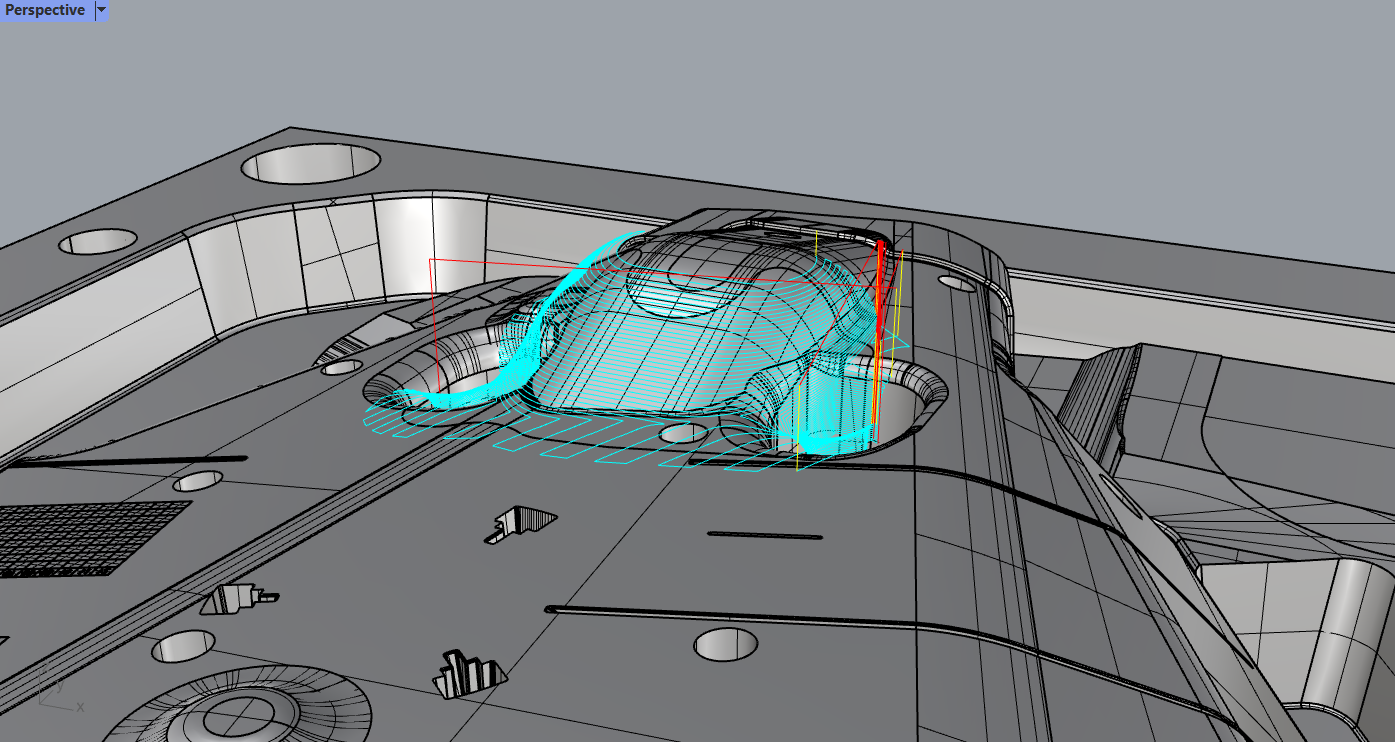
Task: Select the red vertical plunge toolpath line
Action: tap(879, 330)
